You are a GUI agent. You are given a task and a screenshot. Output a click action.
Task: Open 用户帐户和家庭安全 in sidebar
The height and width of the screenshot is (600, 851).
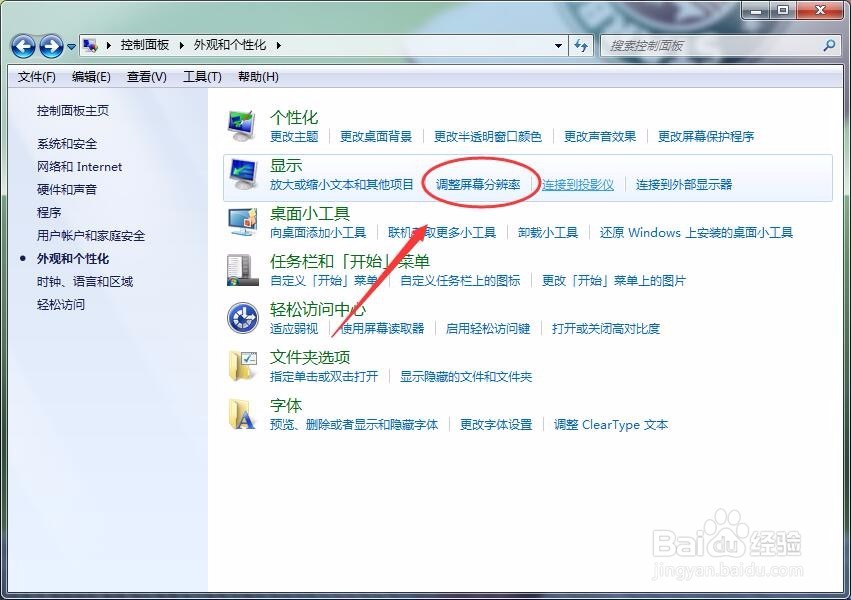coord(91,235)
